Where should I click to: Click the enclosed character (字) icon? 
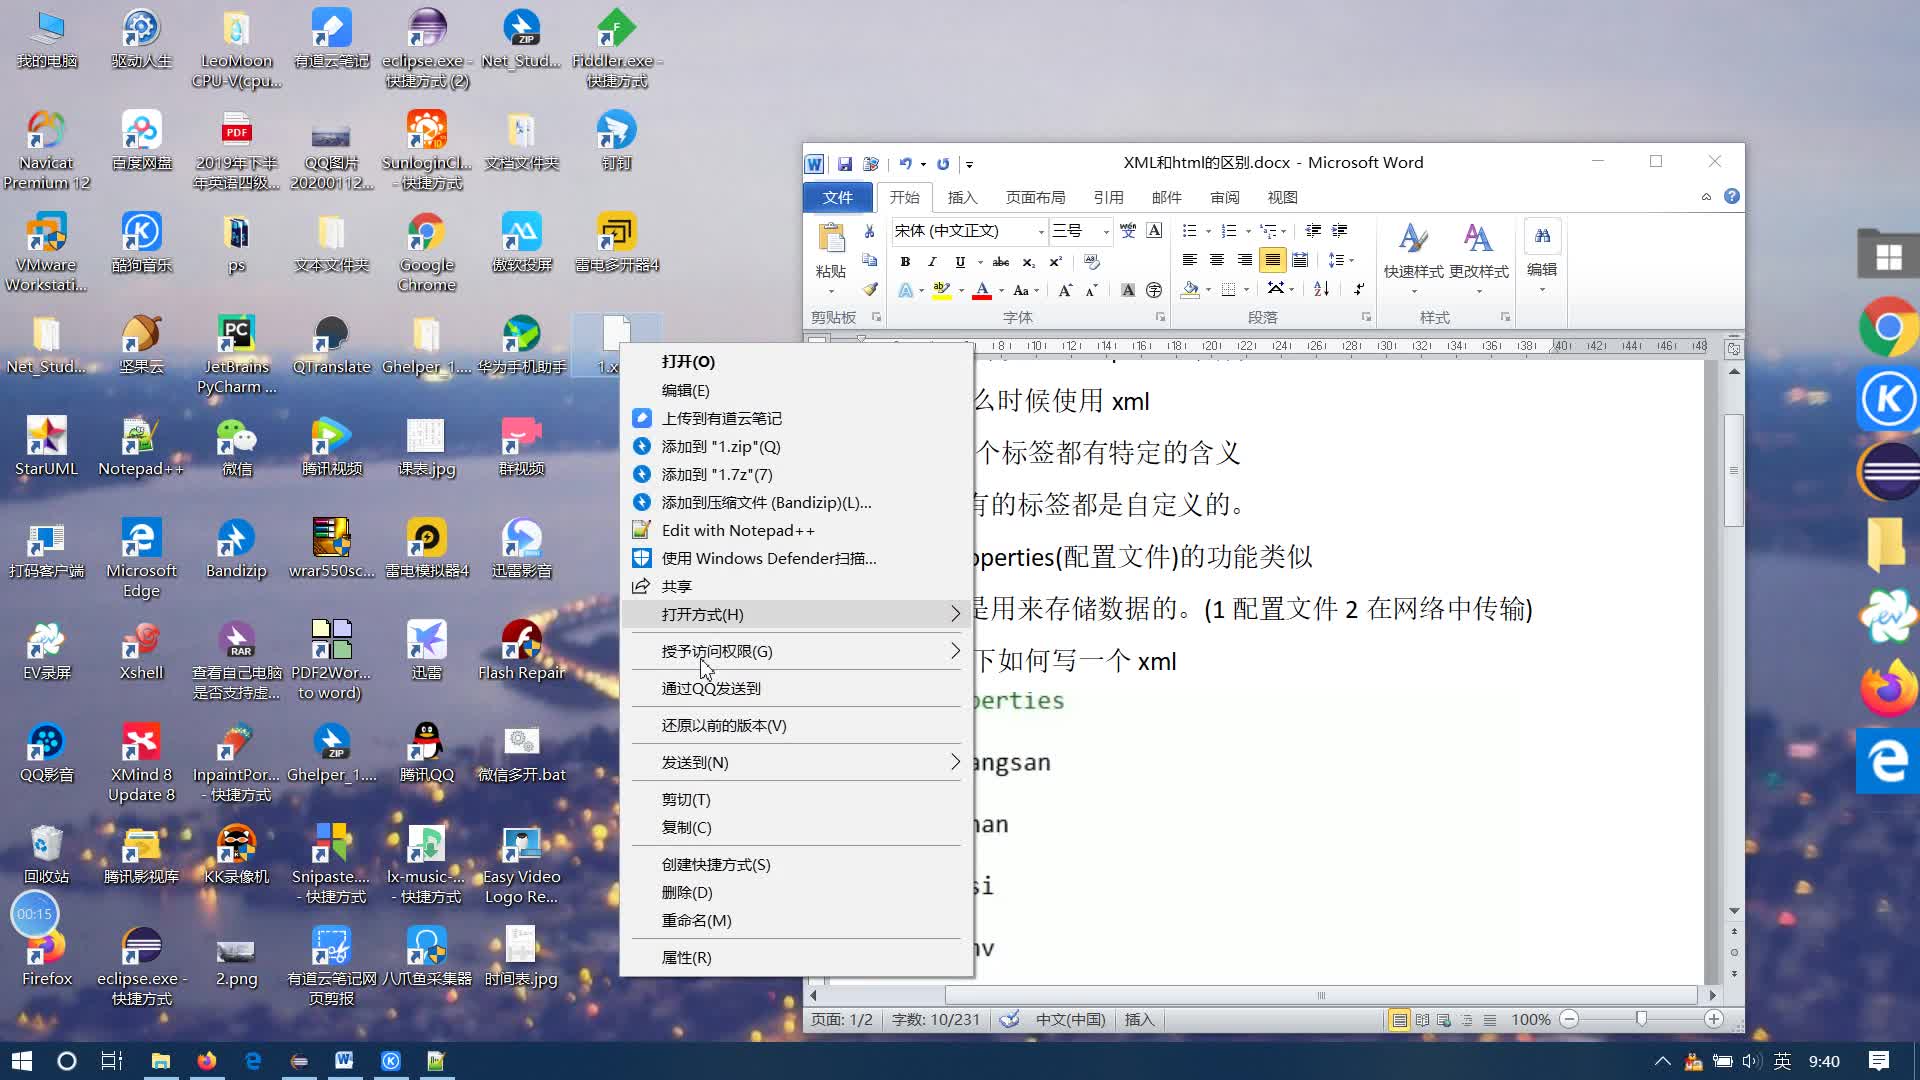pos(1154,290)
